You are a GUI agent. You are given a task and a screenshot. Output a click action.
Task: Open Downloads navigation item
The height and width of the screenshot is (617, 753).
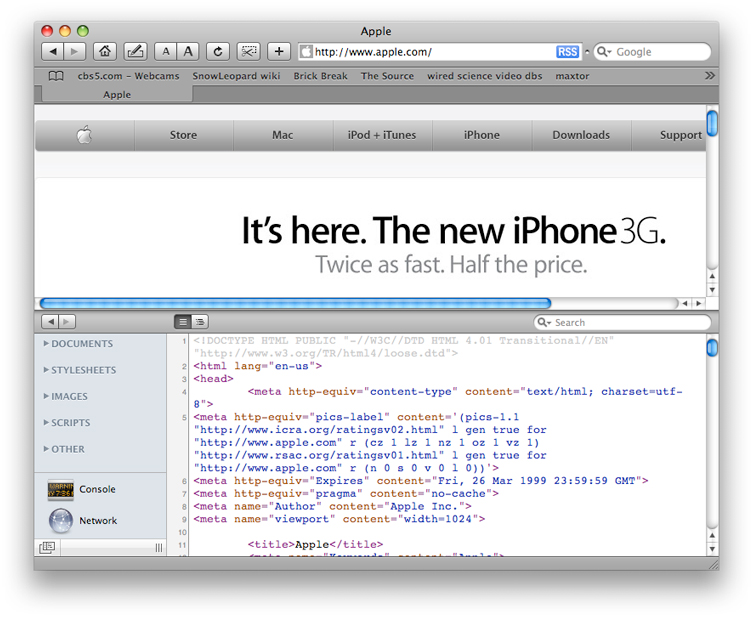(x=581, y=135)
